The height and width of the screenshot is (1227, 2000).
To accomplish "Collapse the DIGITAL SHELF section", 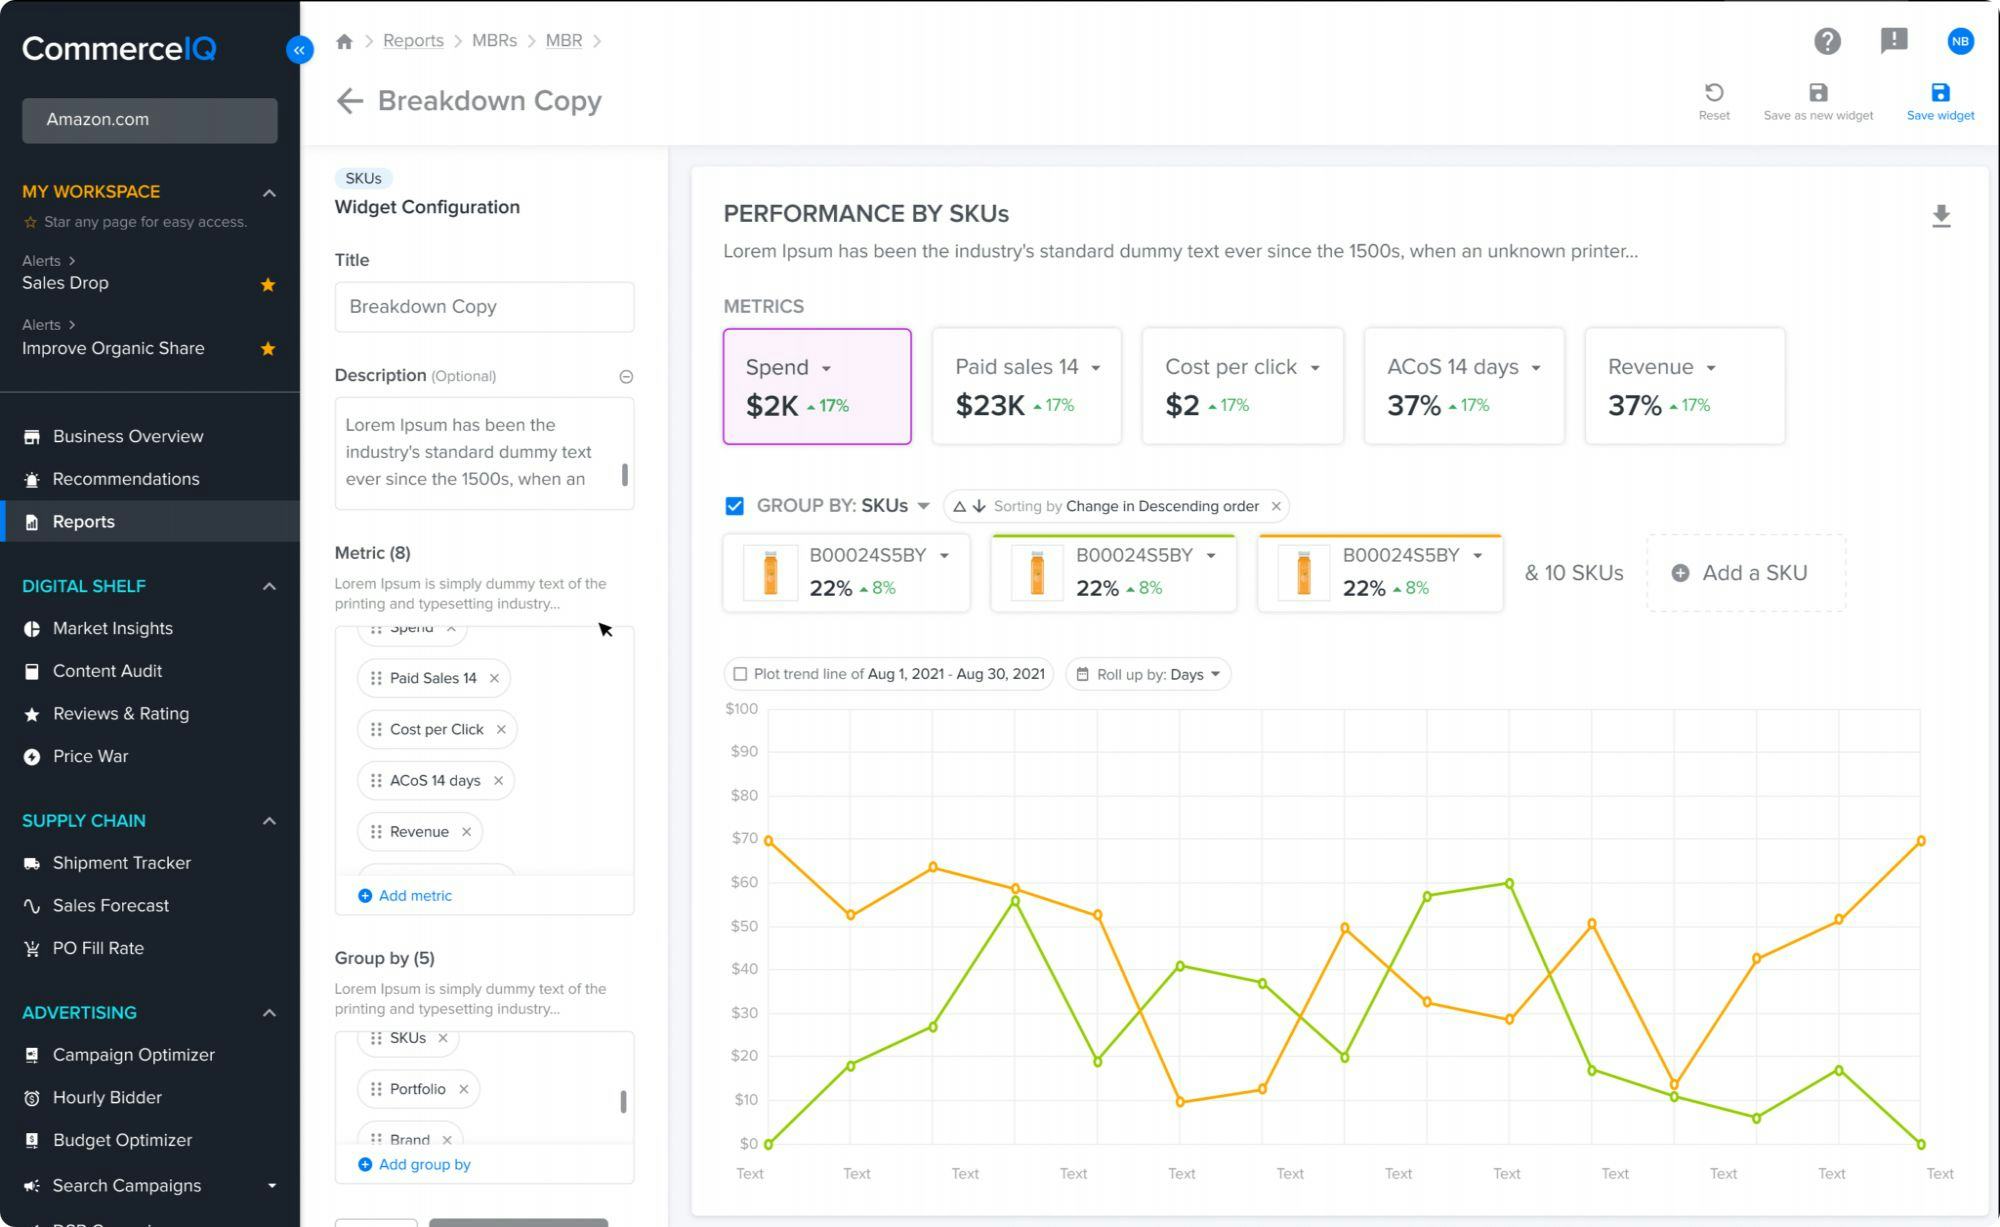I will 268,585.
